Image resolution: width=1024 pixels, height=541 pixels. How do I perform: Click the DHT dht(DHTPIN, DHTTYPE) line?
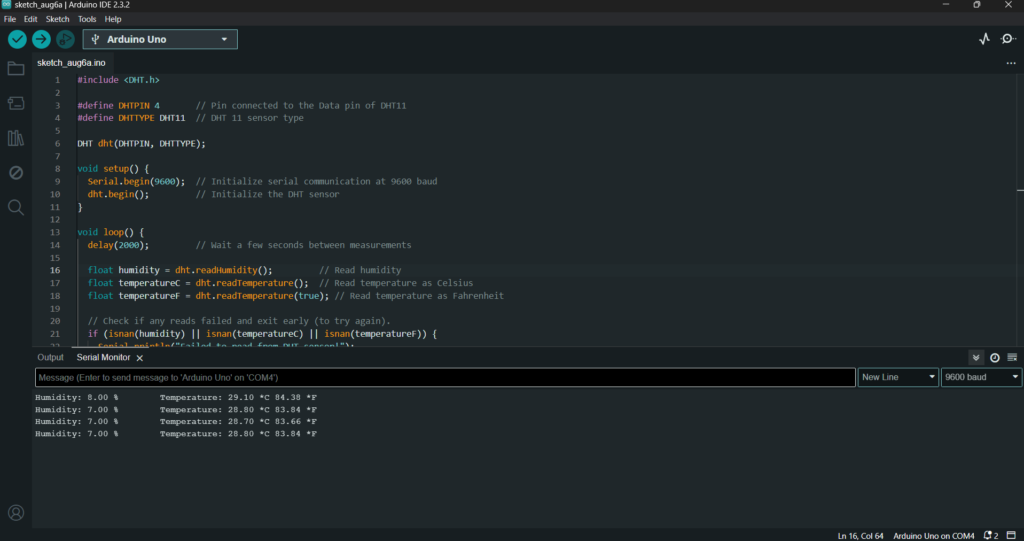pyautogui.click(x=141, y=143)
